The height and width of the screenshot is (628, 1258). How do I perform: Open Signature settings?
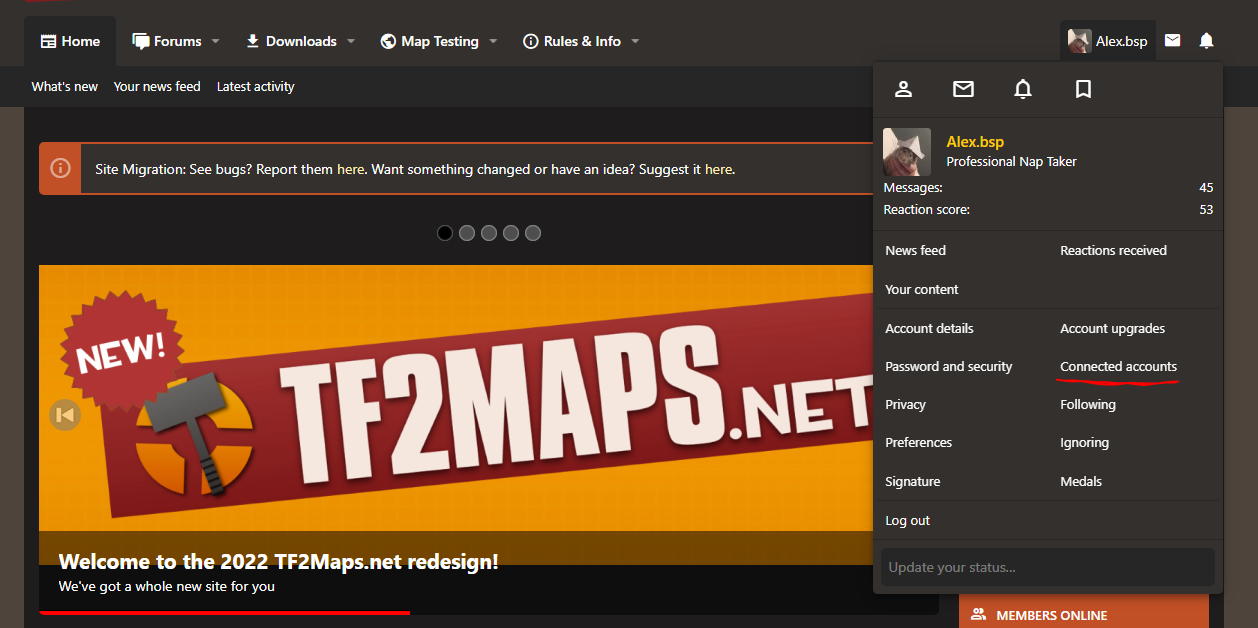(913, 482)
